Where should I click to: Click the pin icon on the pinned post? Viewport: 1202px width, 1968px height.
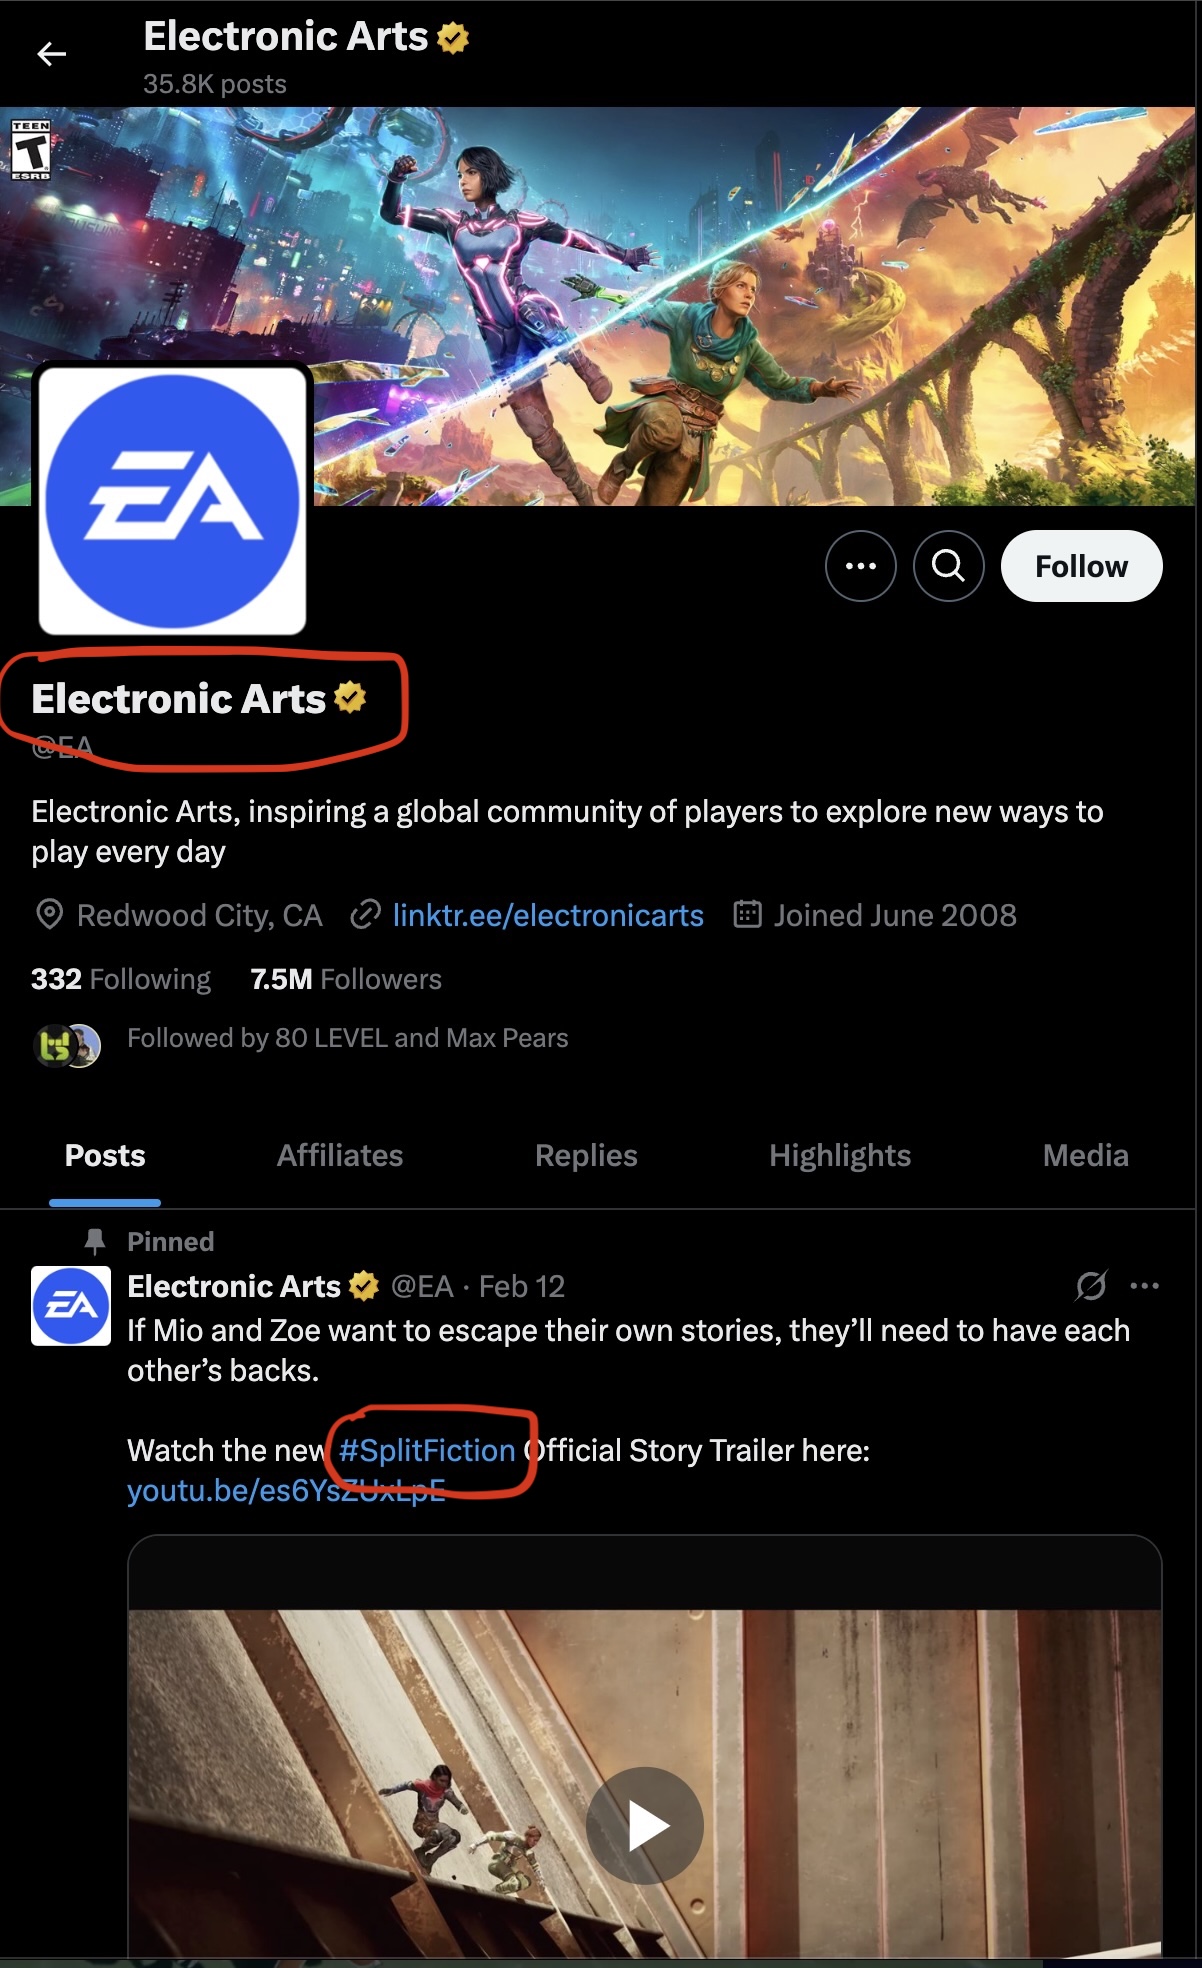[95, 1241]
